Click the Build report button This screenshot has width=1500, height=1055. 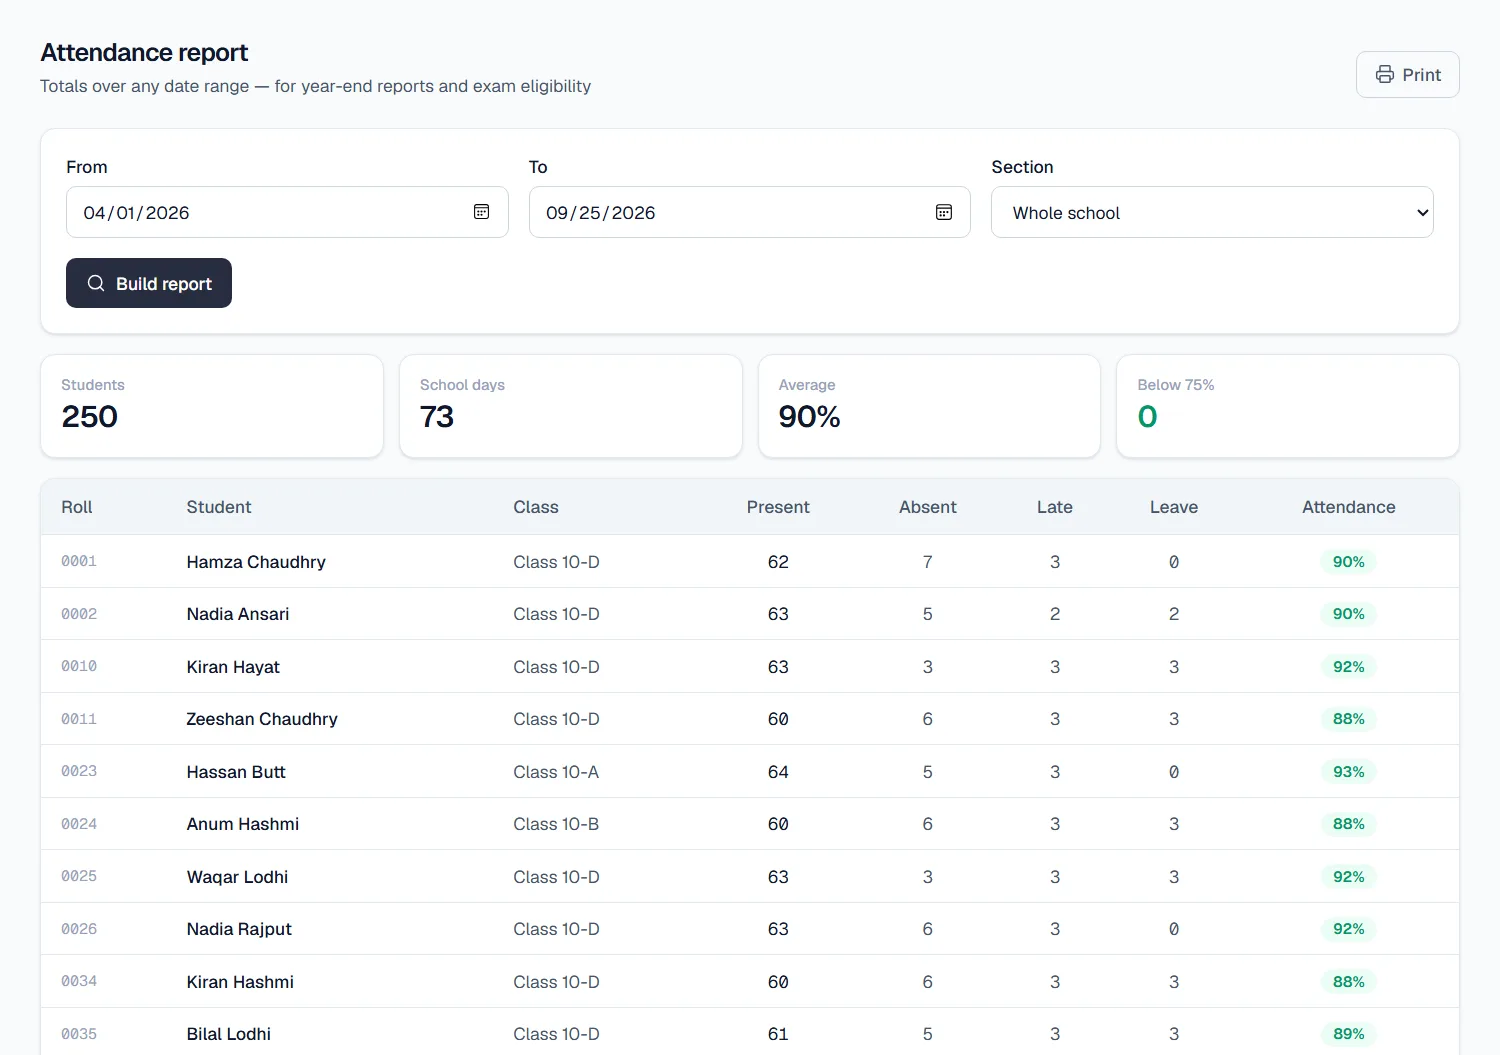pos(149,283)
